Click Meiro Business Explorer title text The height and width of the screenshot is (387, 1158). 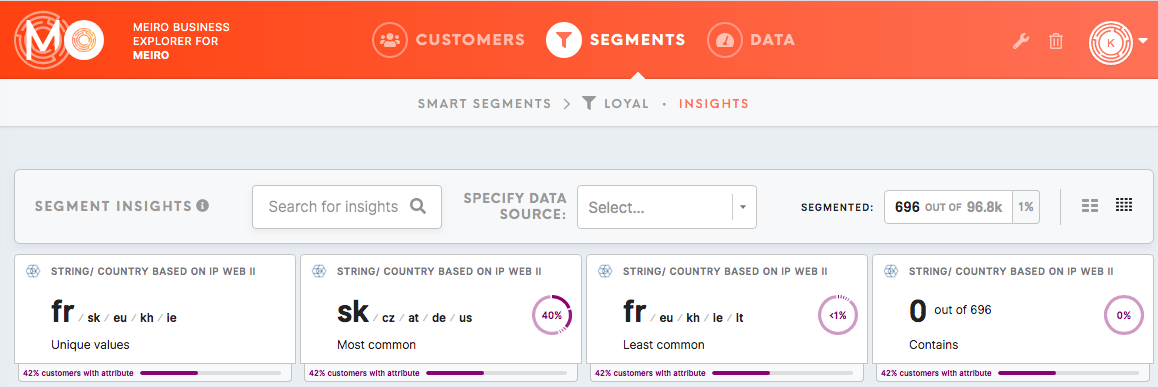pyautogui.click(x=181, y=41)
